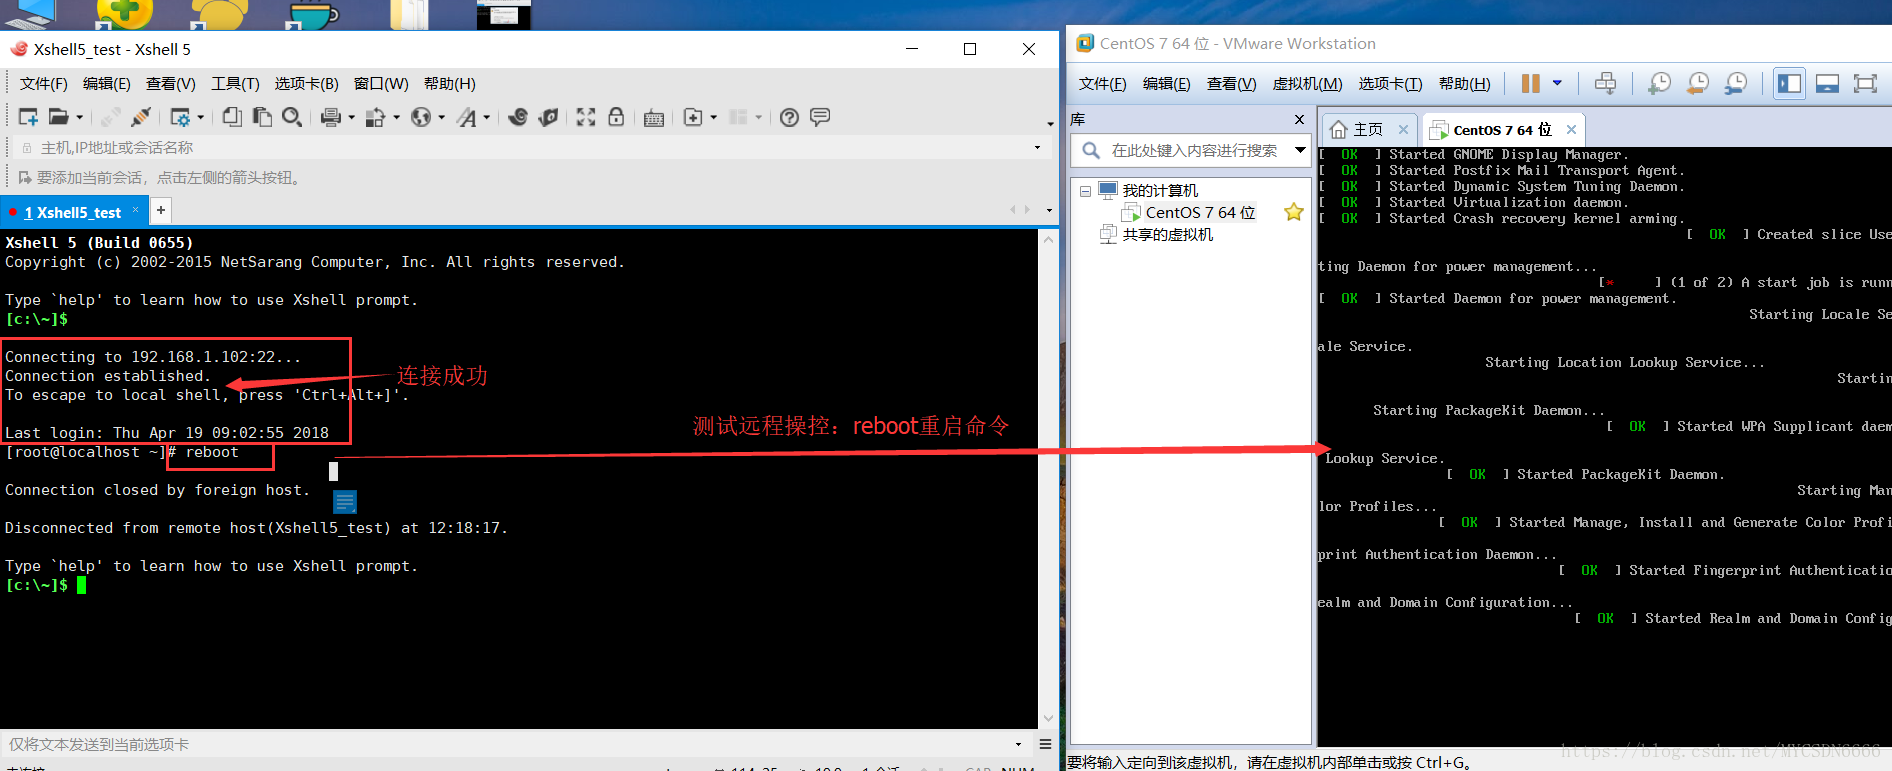
Task: Open dropdown arrow next to Font icon
Action: [x=487, y=118]
